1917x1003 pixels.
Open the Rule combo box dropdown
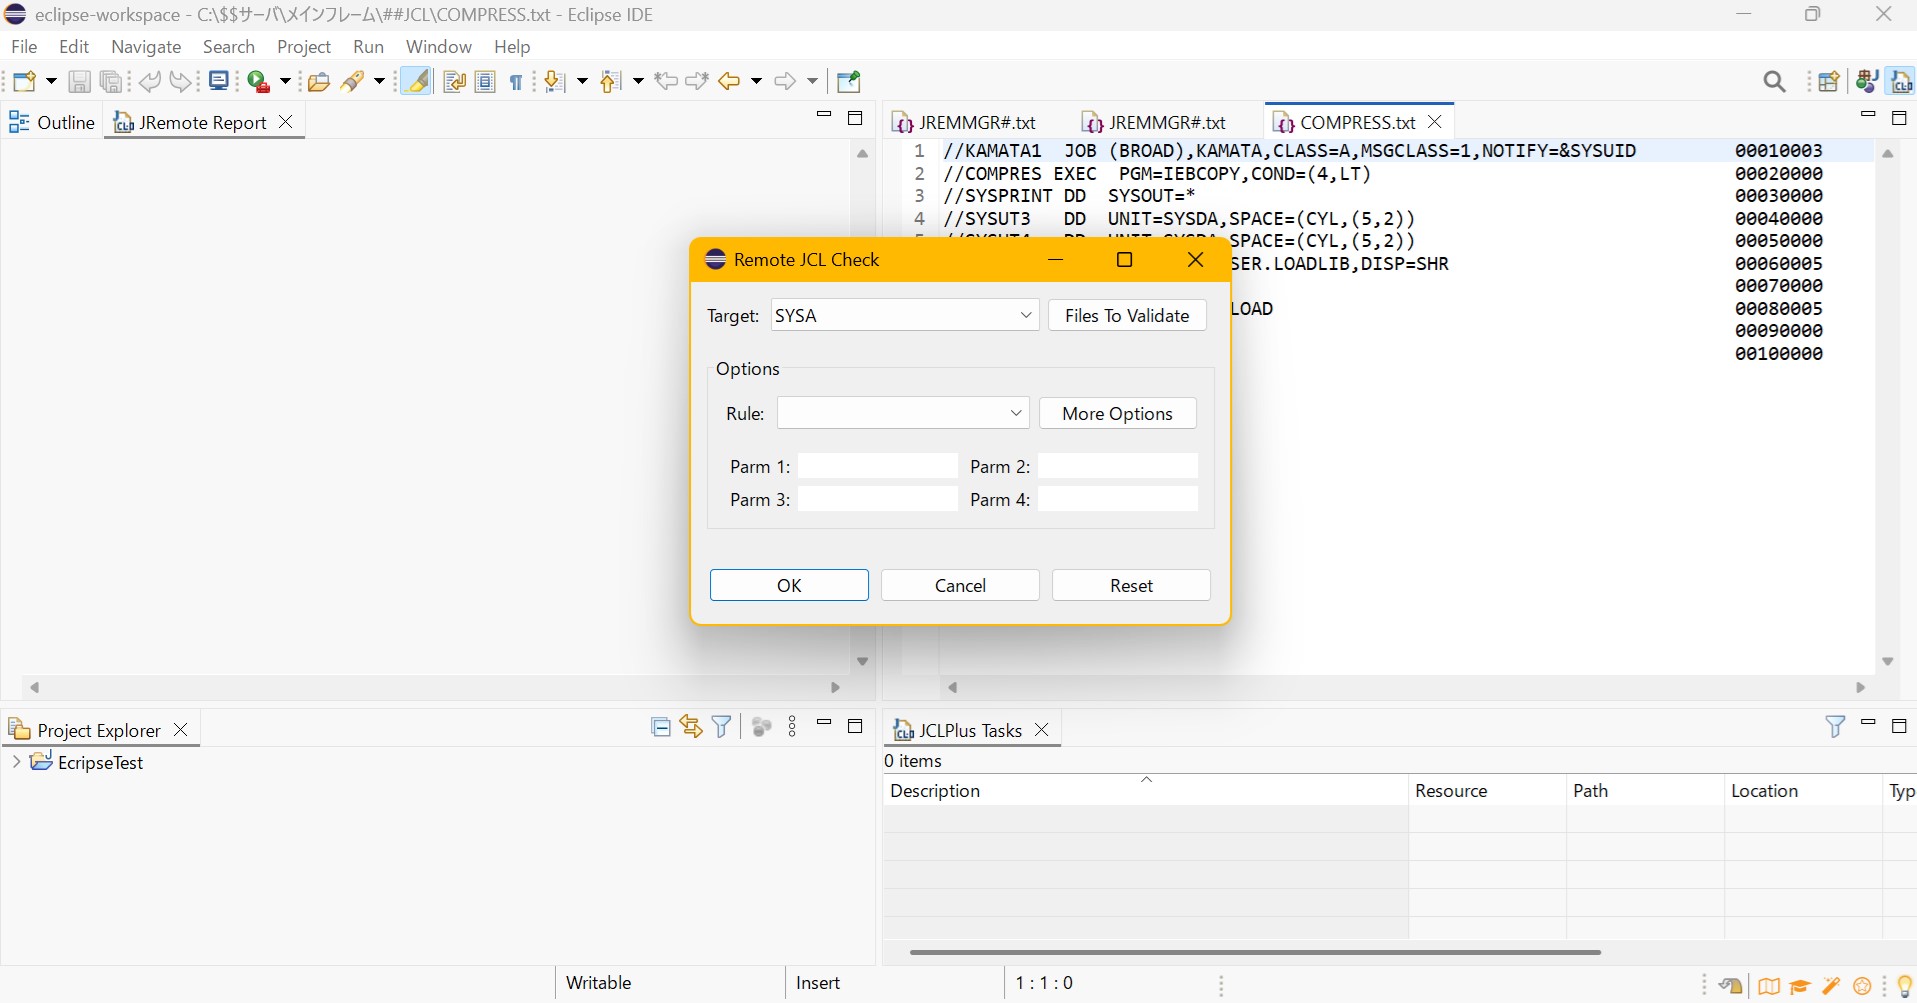pos(1015,414)
